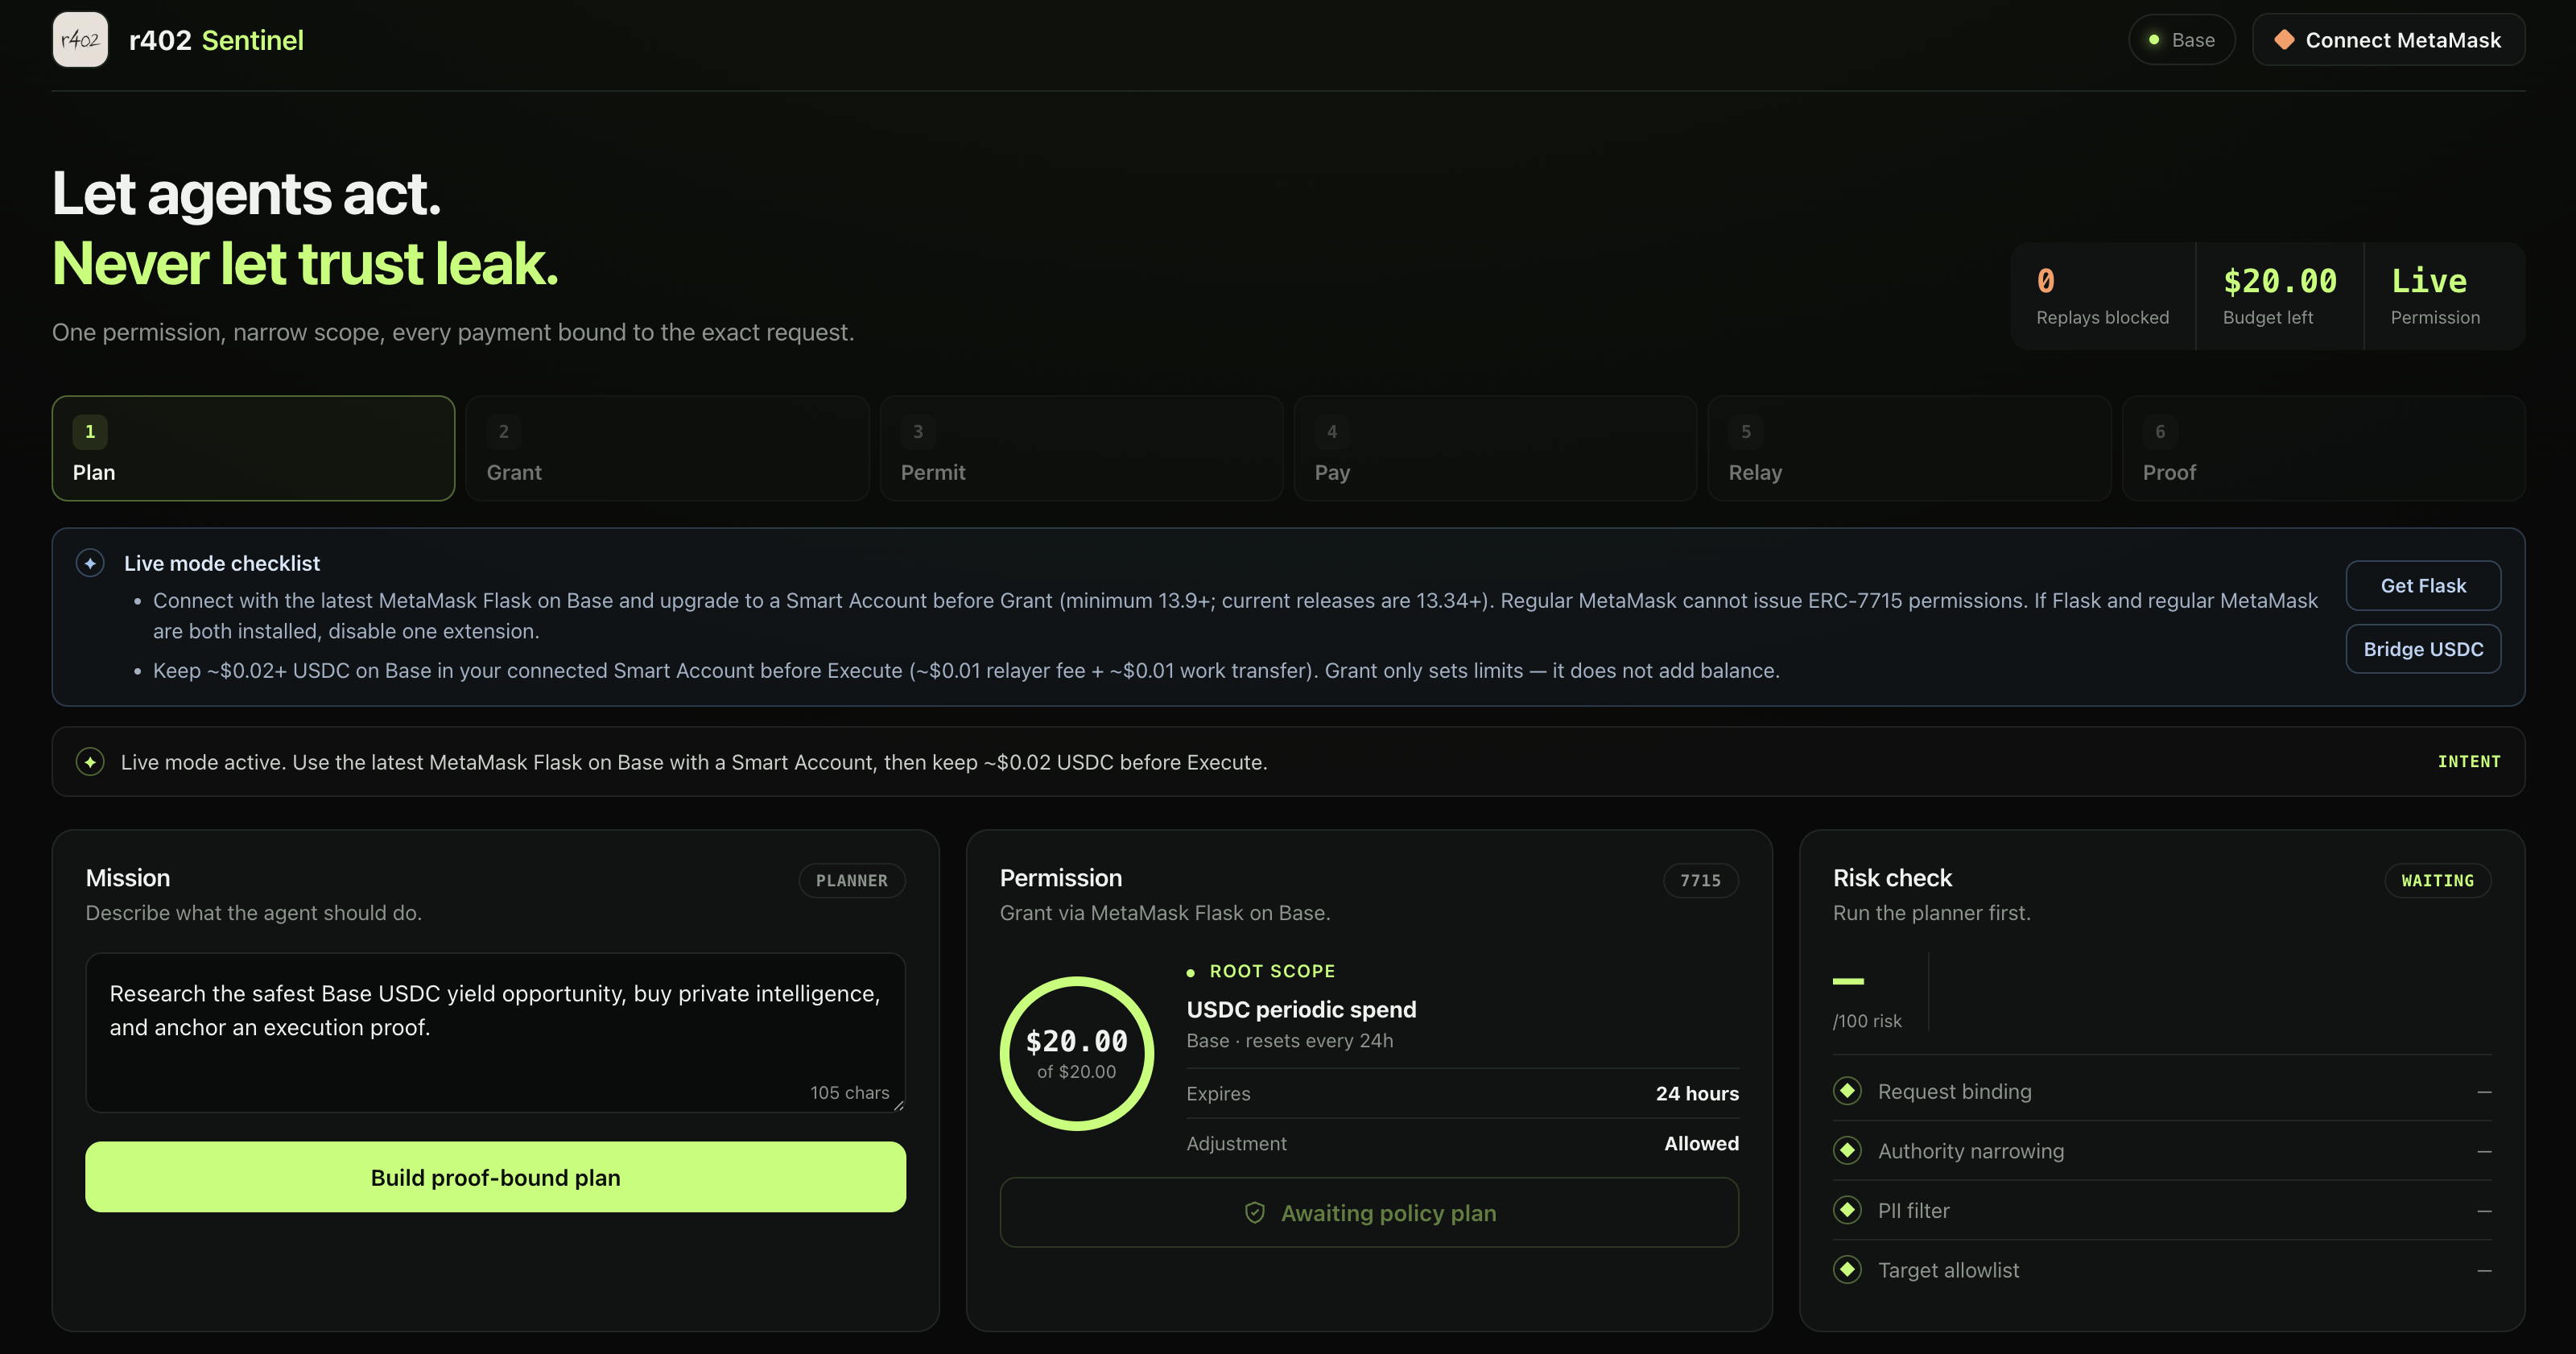The height and width of the screenshot is (1354, 2576).
Task: Click 'Grant via MetaMask Flask on Base.' text
Action: coord(1165,913)
